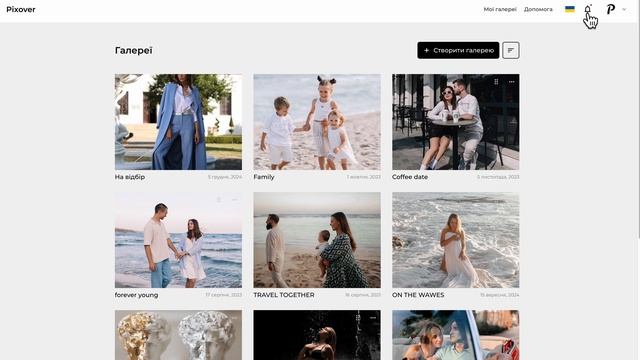Open the ON THE WAWES gallery thumbnail
Screen dimensions: 640x360
click(x=456, y=240)
